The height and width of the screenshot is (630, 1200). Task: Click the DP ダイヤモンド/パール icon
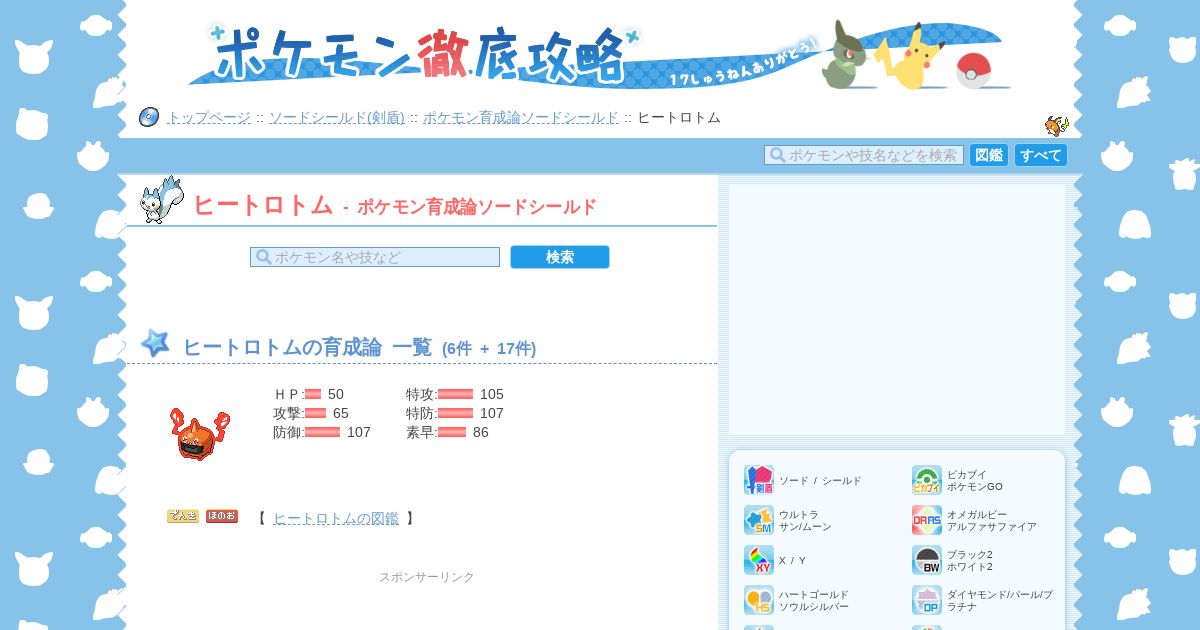(927, 600)
